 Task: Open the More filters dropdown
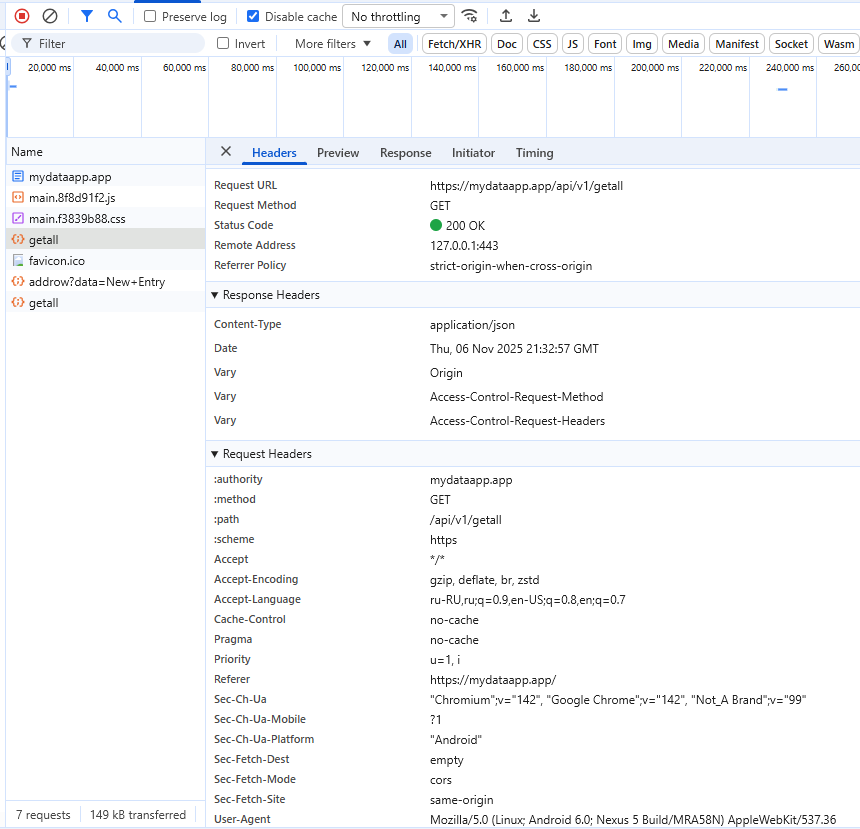332,44
